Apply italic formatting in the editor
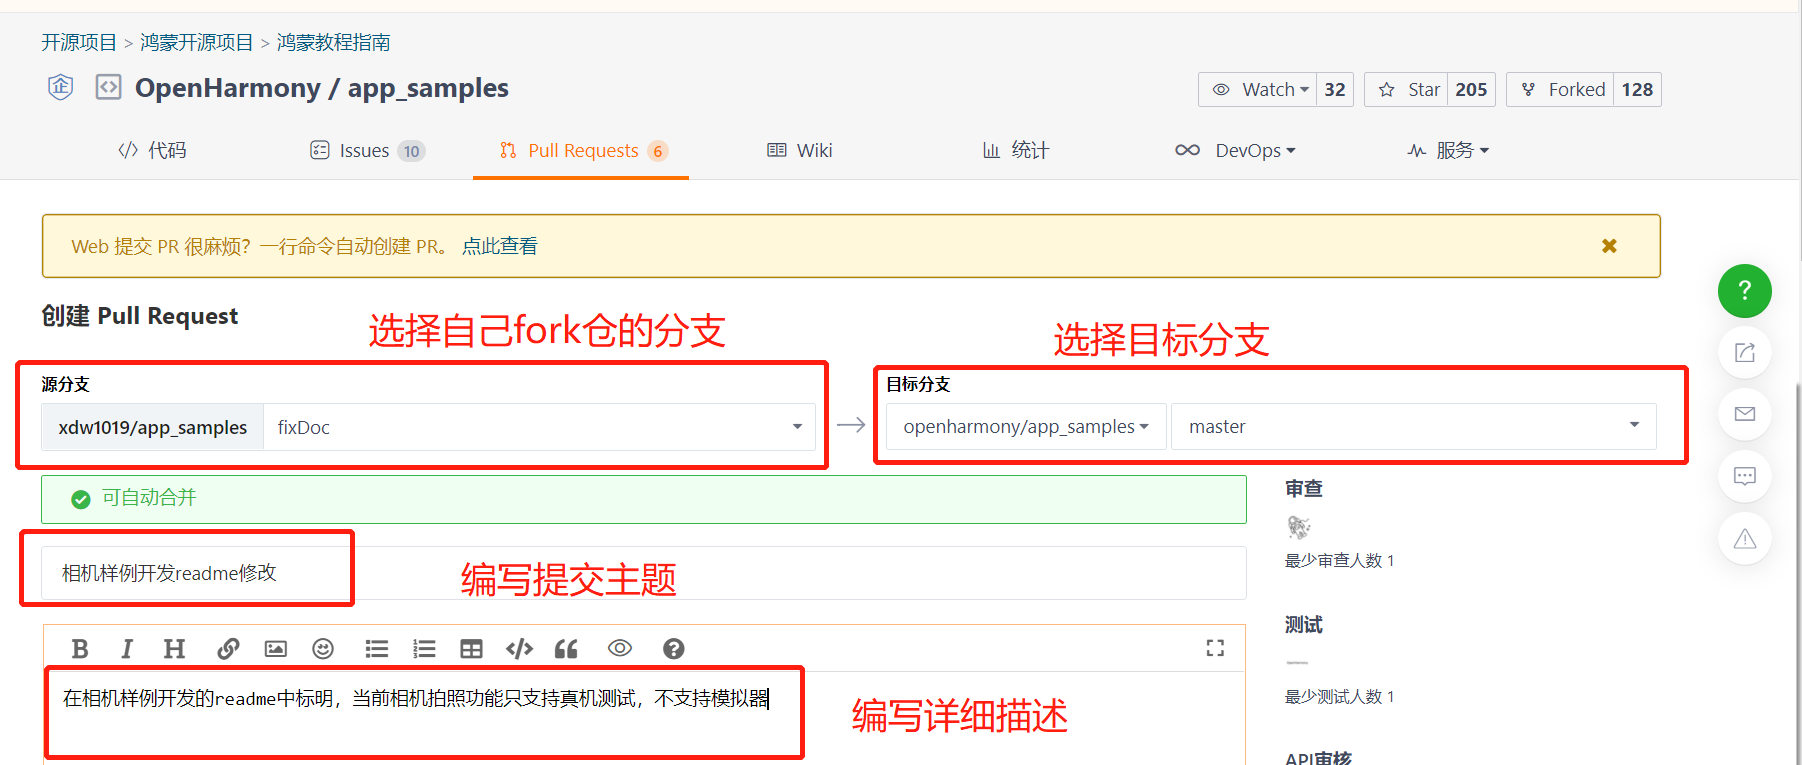Image resolution: width=1802 pixels, height=765 pixels. [127, 649]
